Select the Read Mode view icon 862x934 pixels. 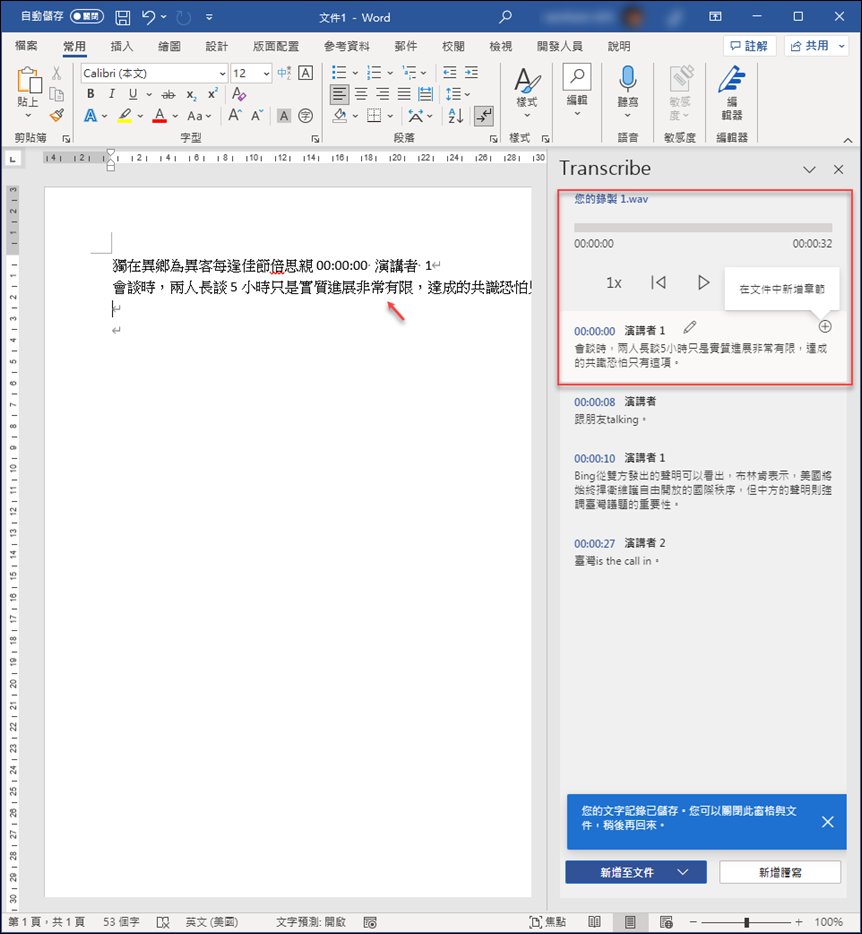(594, 922)
